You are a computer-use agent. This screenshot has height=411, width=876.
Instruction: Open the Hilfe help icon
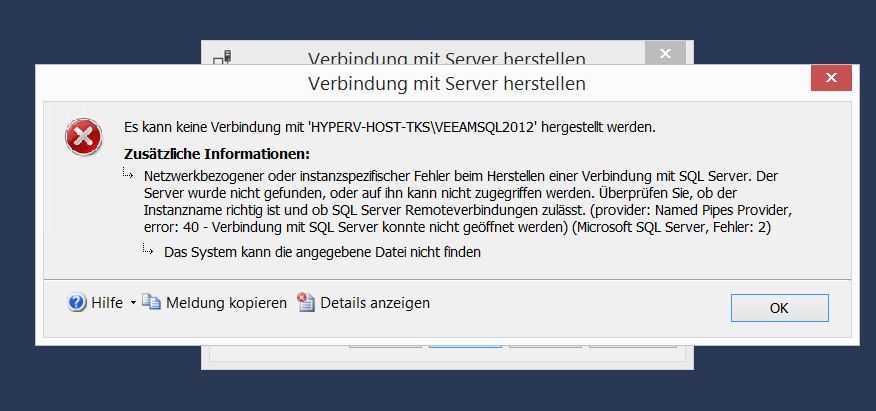coord(77,303)
